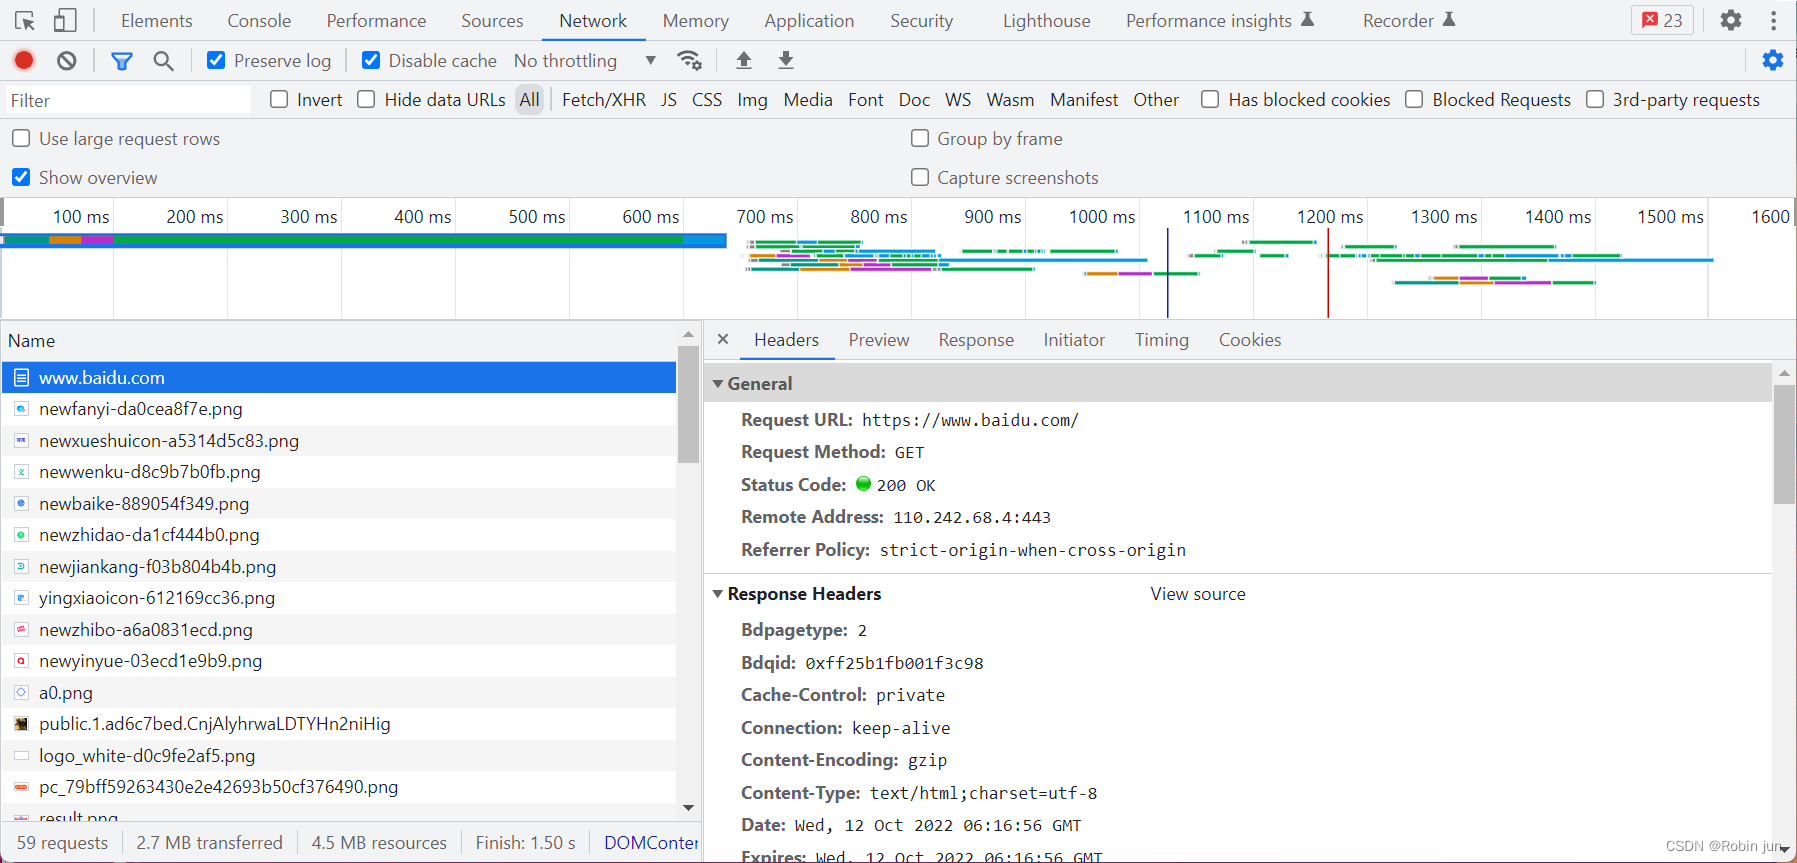Enable Capture screenshots
The image size is (1797, 863).
920,177
